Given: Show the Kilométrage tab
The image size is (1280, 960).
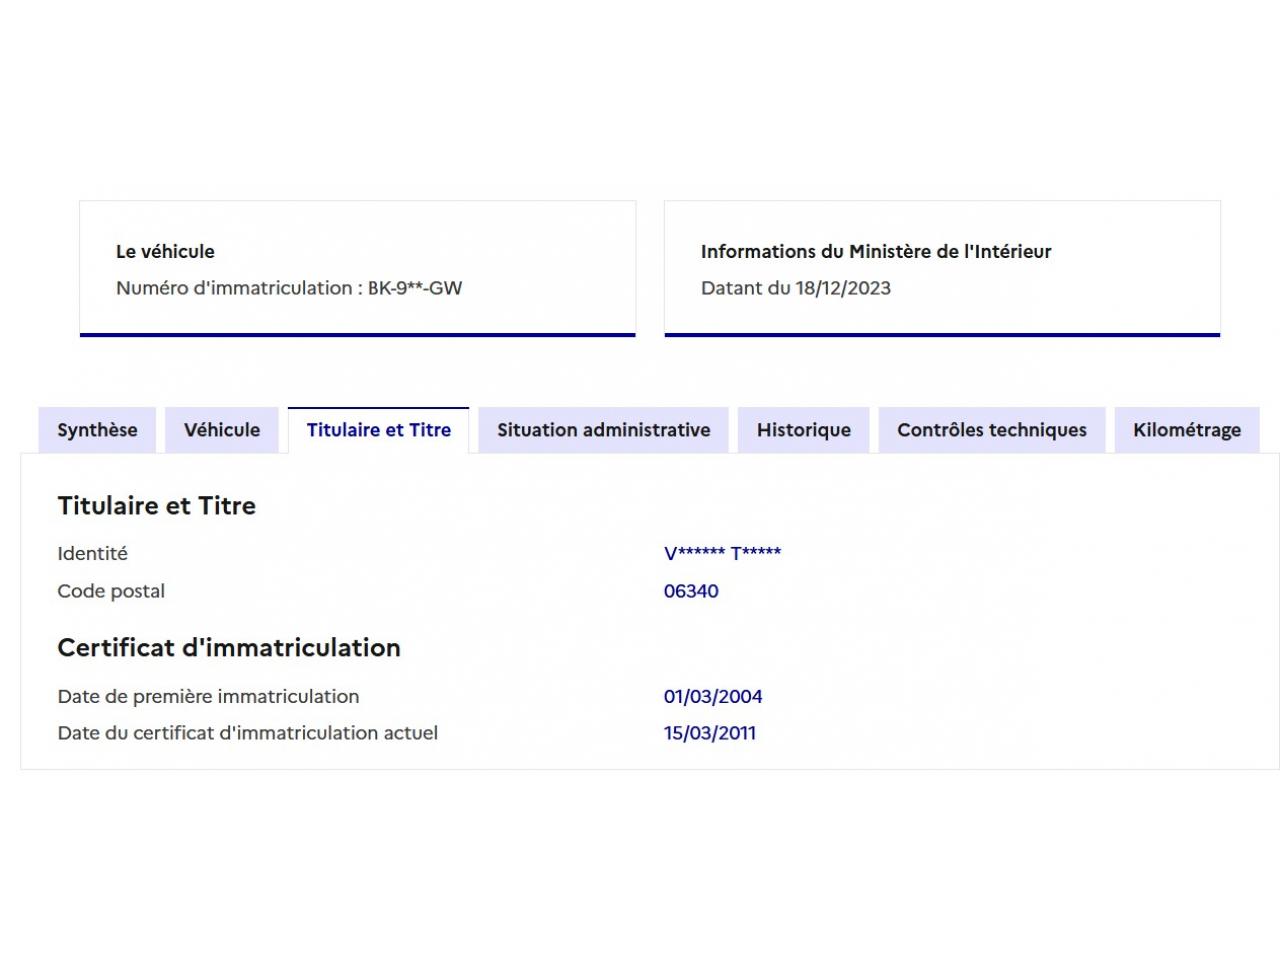Looking at the screenshot, I should tap(1186, 430).
